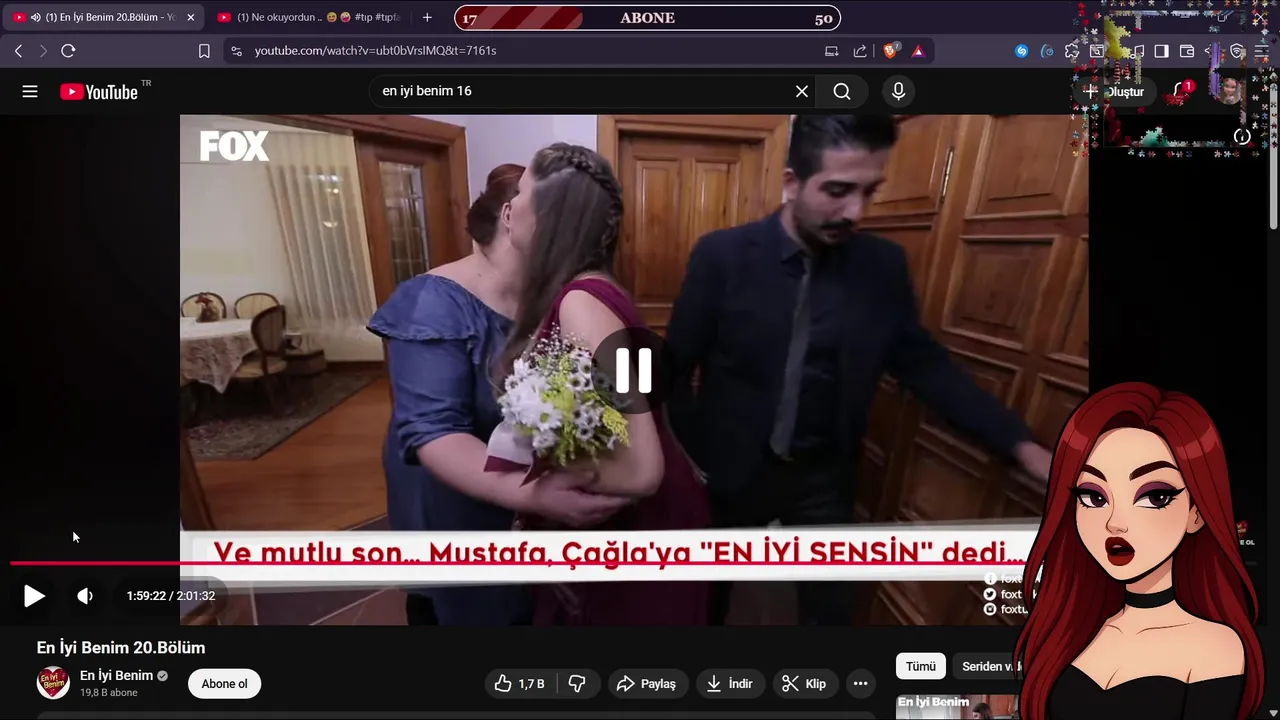
Task: Open En İyi Benim channel avatar
Action: pos(53,683)
